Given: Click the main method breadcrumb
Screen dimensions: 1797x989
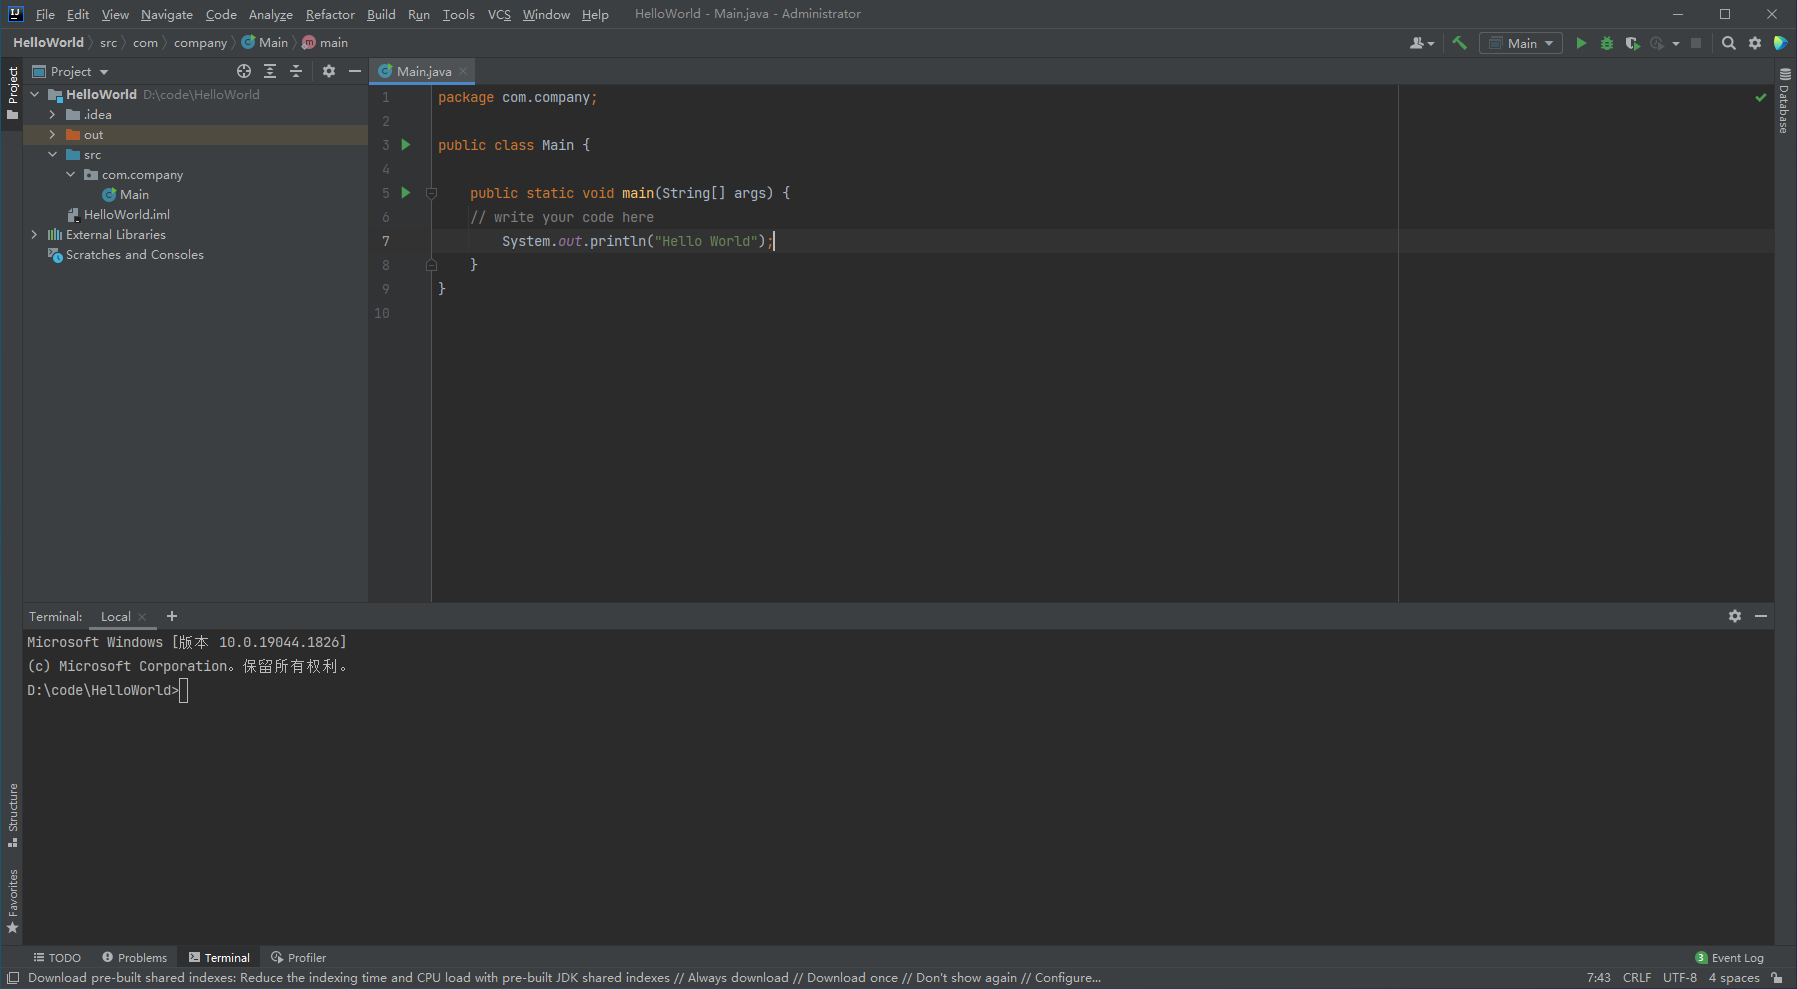Looking at the screenshot, I should 325,42.
